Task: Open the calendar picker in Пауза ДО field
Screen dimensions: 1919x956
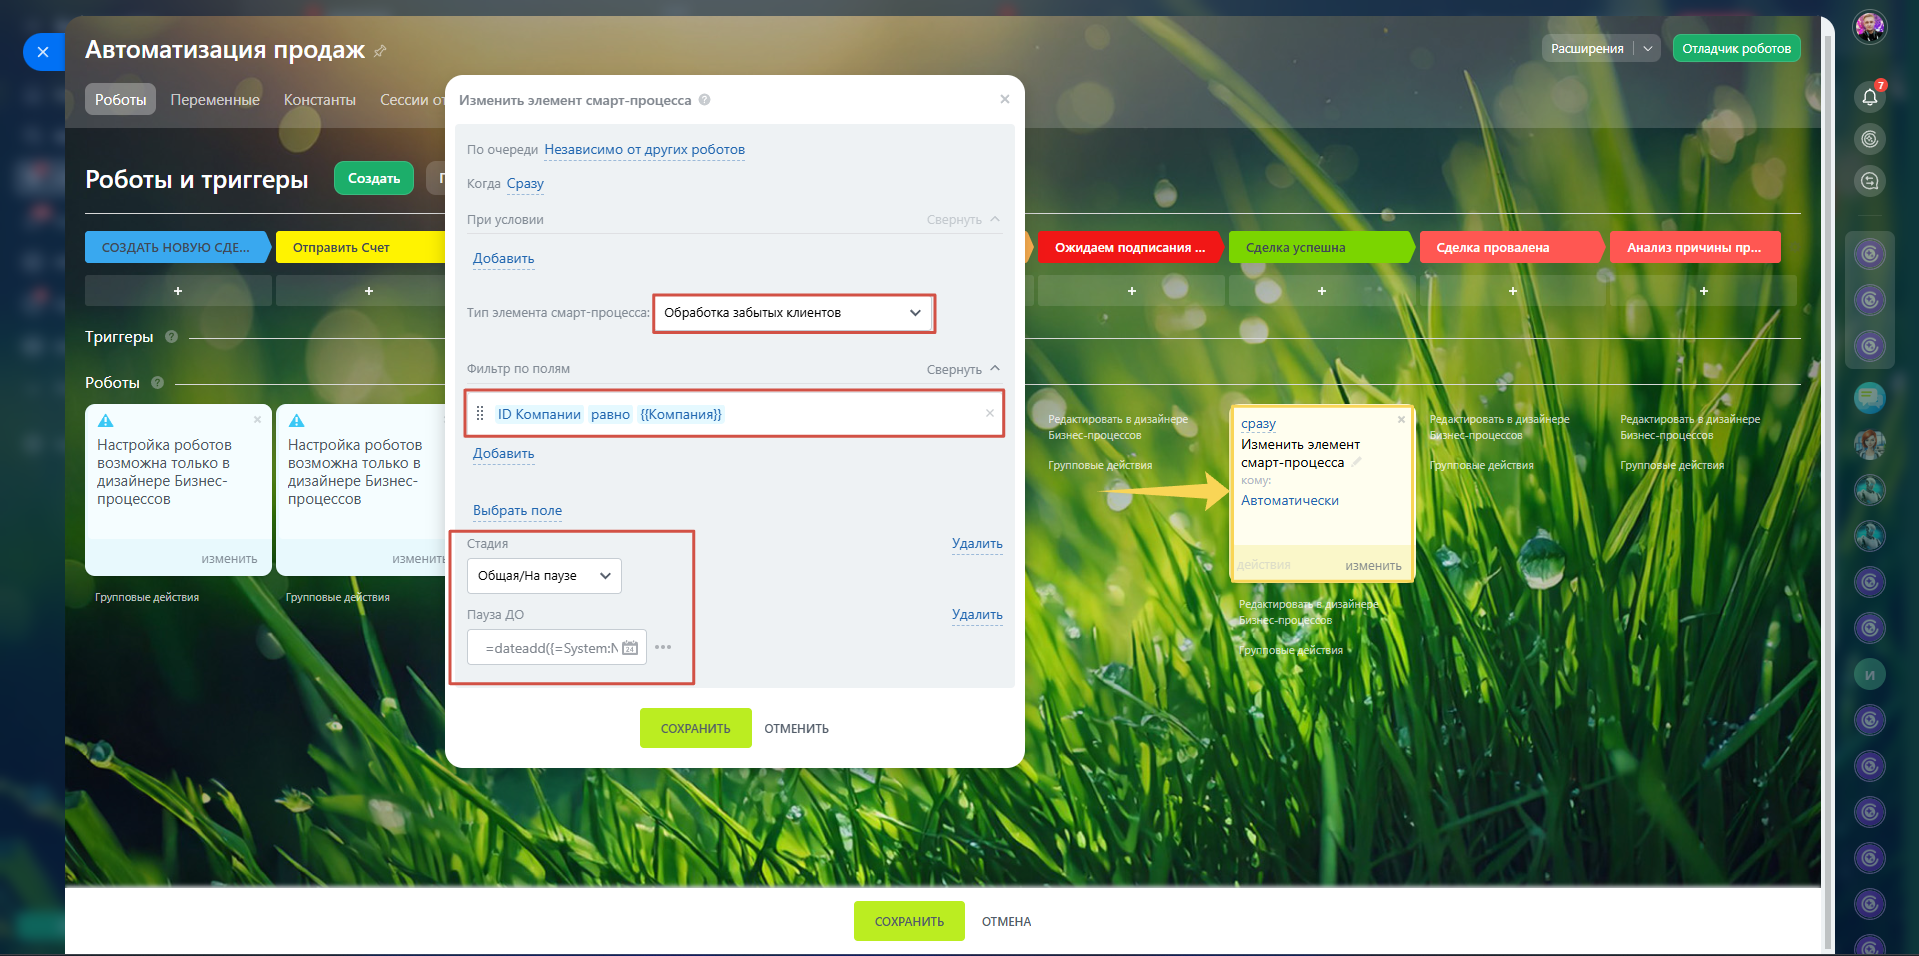Action: (x=630, y=648)
